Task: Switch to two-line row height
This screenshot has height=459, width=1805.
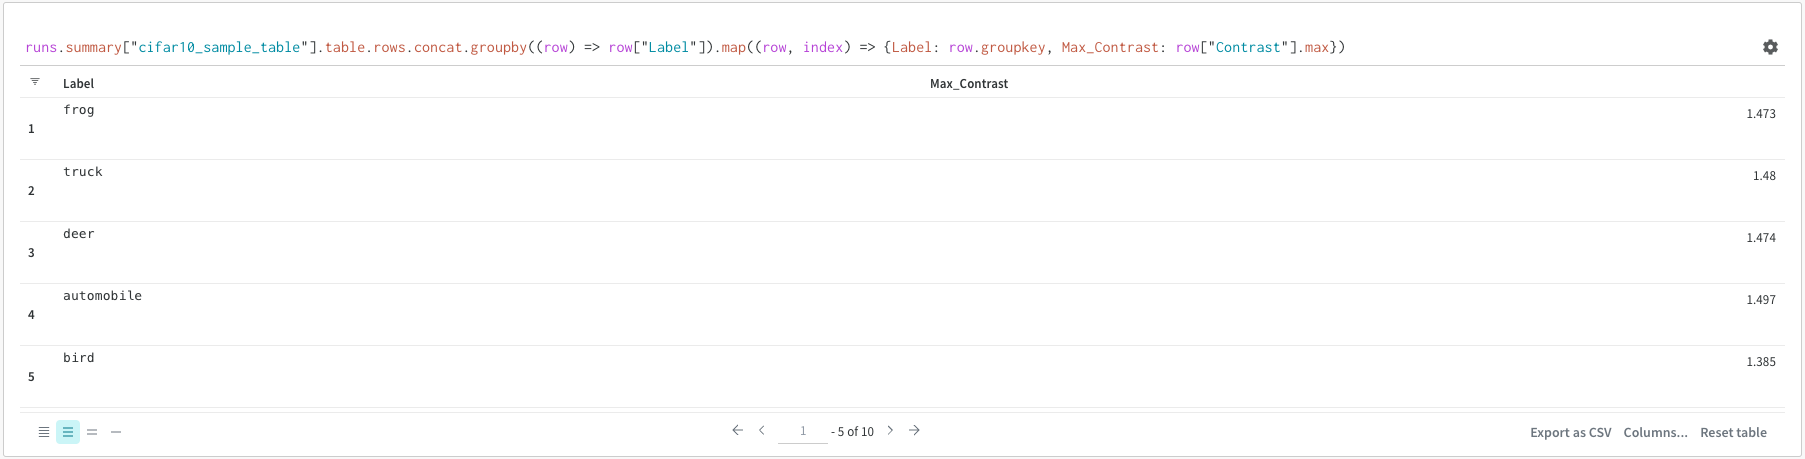Action: click(x=92, y=432)
